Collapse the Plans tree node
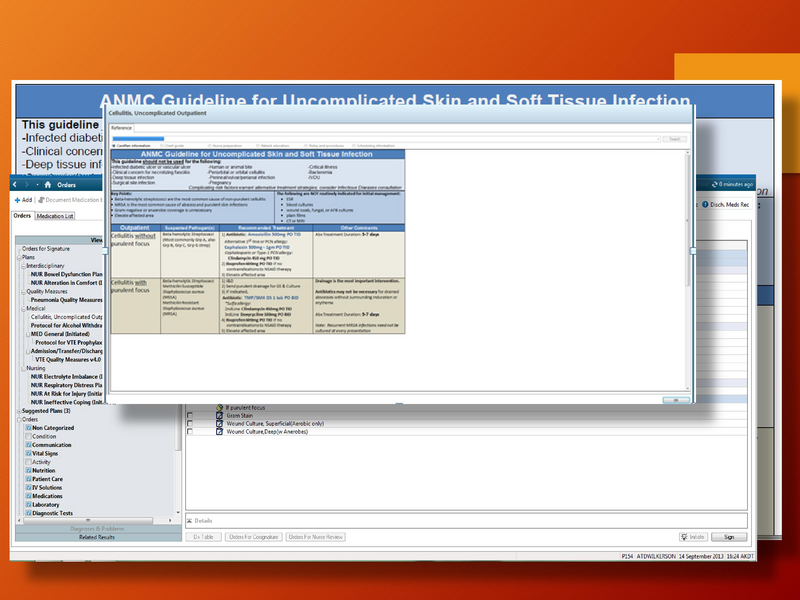Image resolution: width=800 pixels, height=600 pixels. point(19,258)
